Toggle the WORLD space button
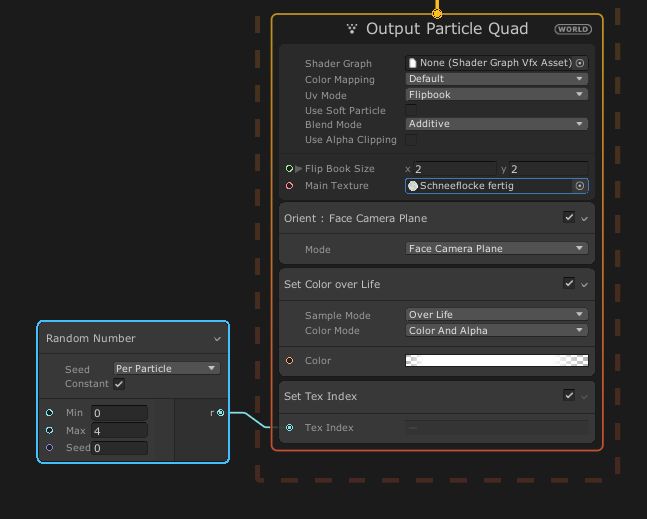Image resolution: width=647 pixels, height=519 pixels. point(573,30)
